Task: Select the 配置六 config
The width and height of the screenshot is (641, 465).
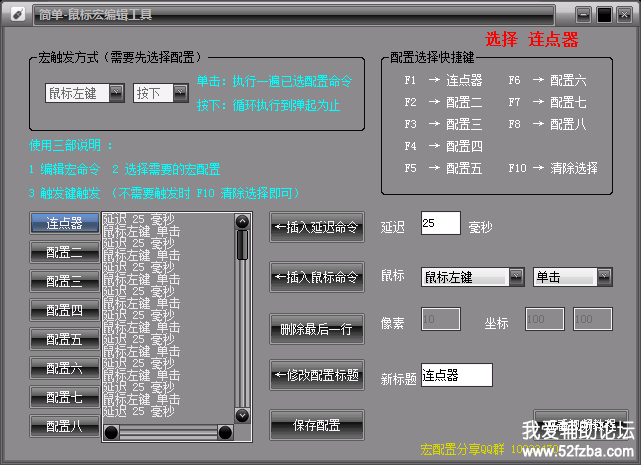Action: click(65, 368)
